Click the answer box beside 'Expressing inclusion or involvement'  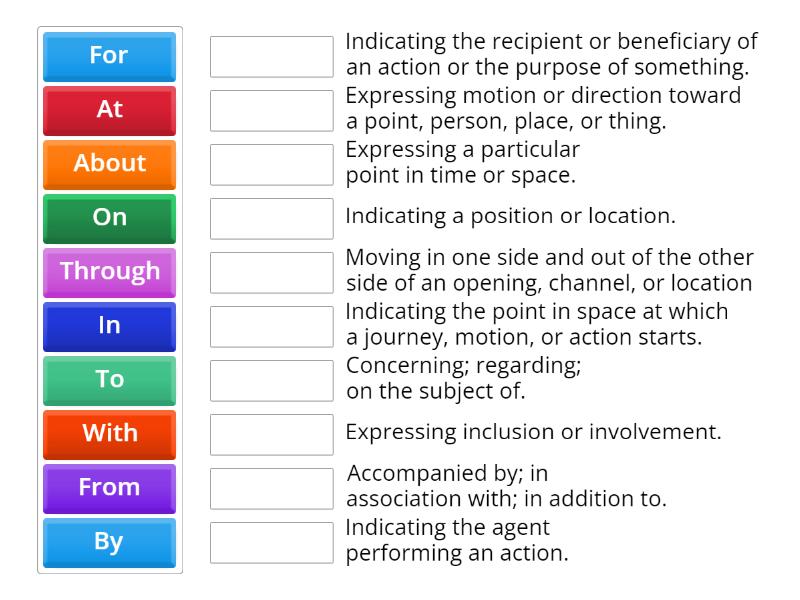pyautogui.click(x=272, y=434)
